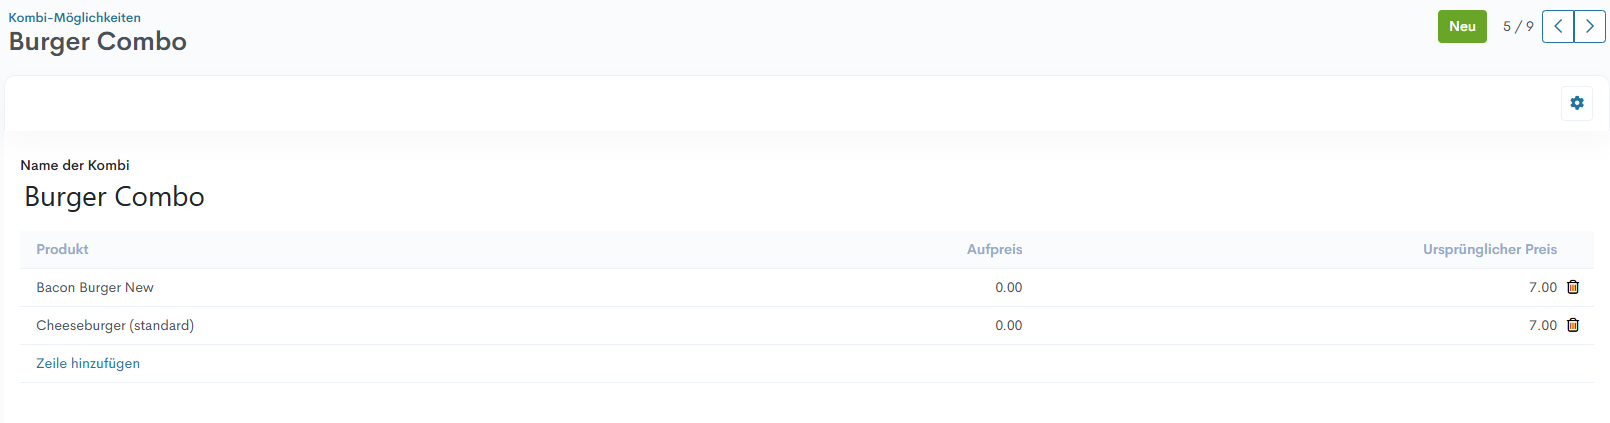Go to the next record arrow
Screen dimensions: 1610x423
tap(1590, 27)
